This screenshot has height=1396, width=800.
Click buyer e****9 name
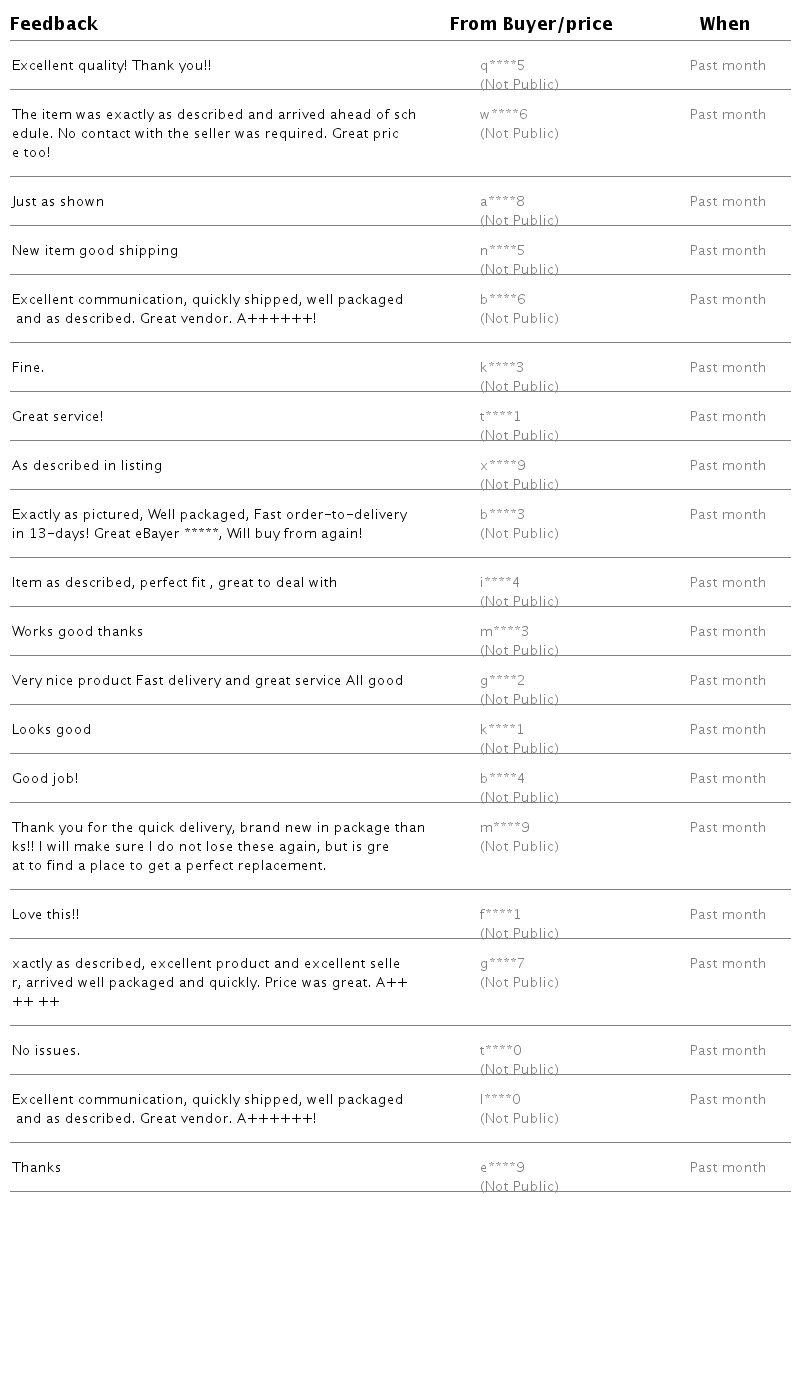(x=502, y=1168)
